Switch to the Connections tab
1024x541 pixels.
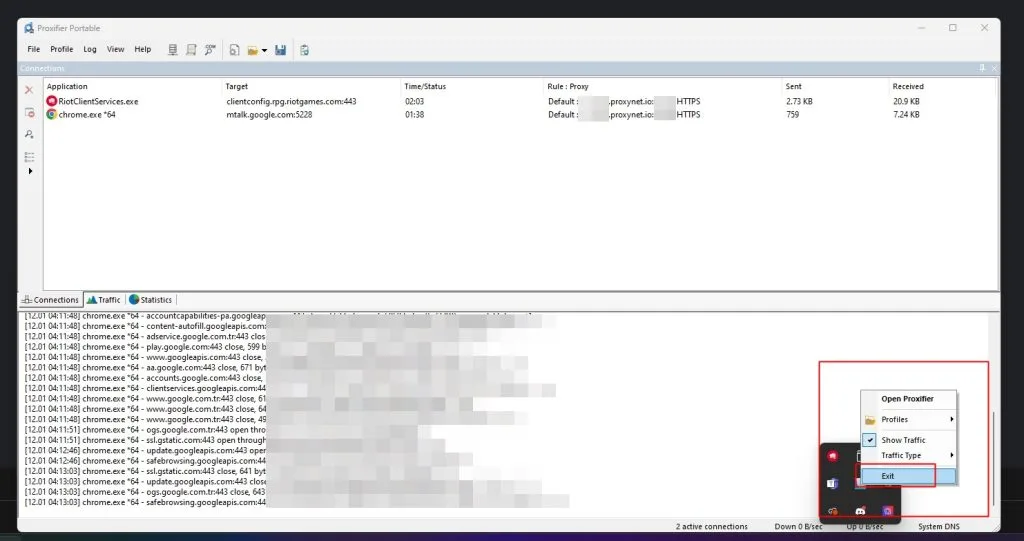click(50, 300)
